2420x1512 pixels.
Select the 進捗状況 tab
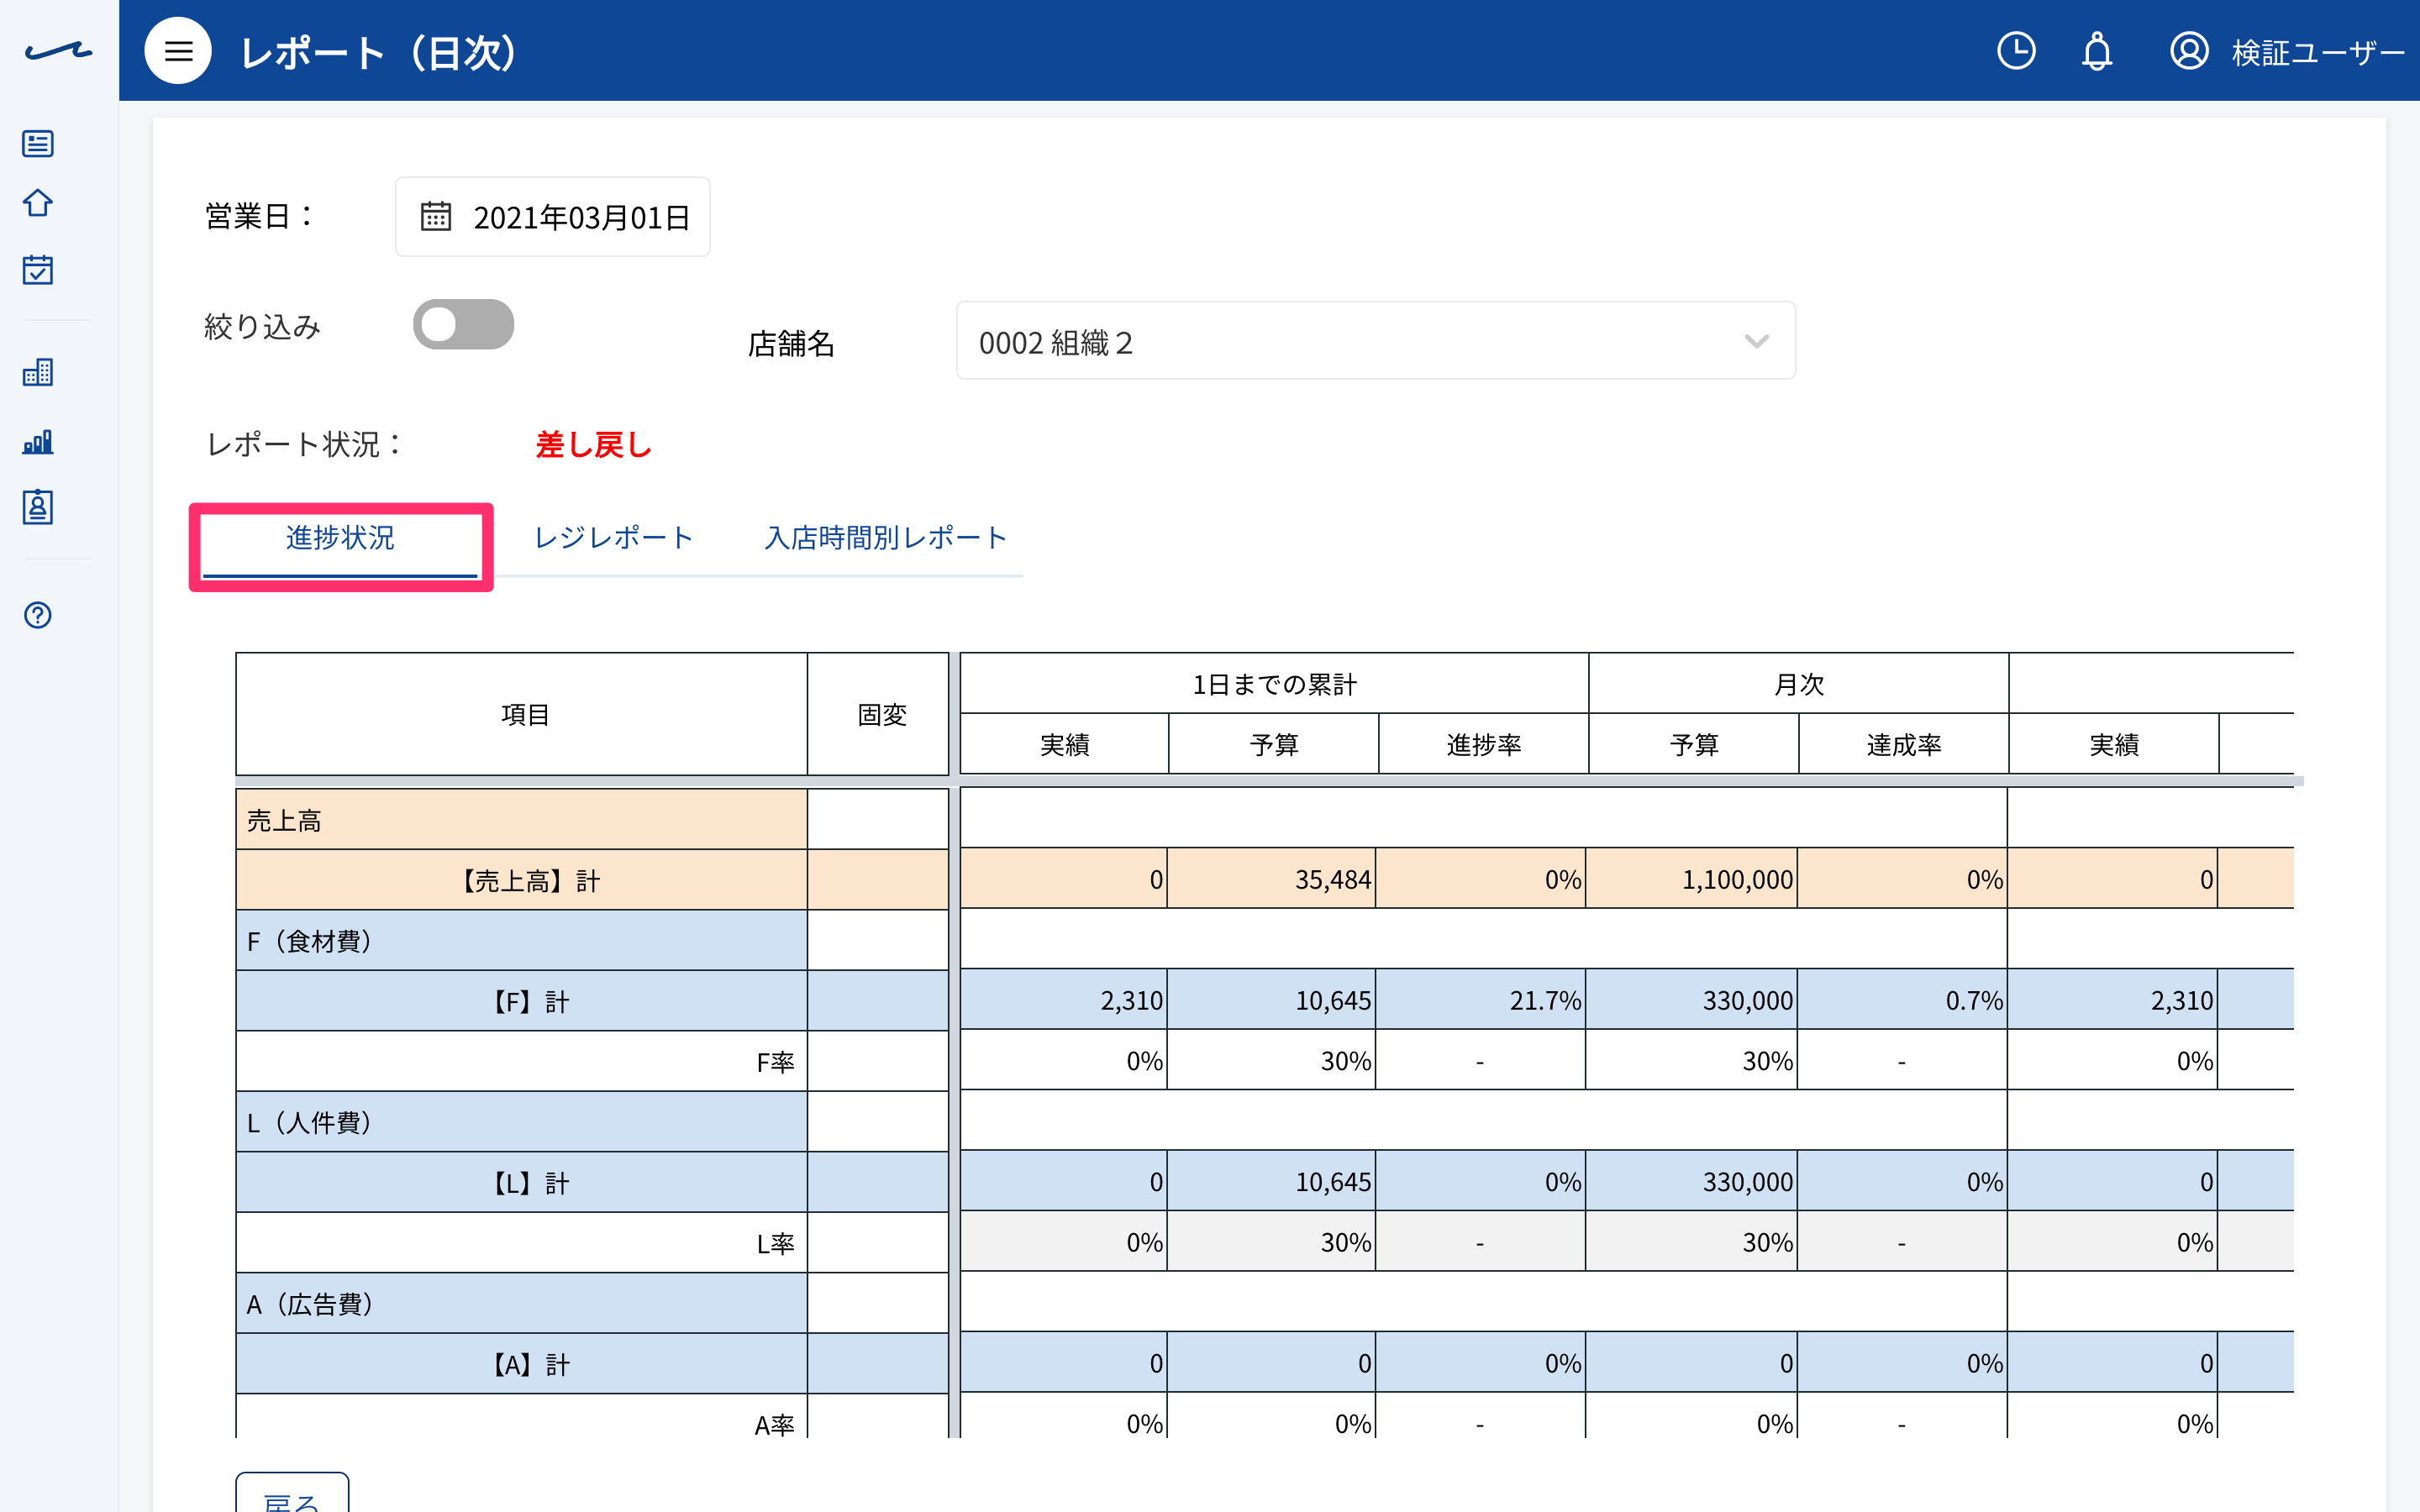pos(340,538)
